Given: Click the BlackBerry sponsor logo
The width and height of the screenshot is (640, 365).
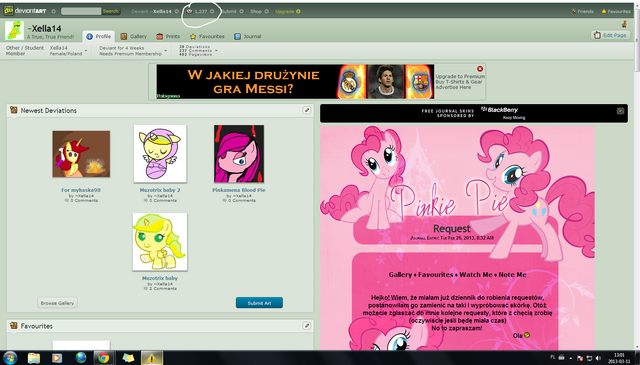Looking at the screenshot, I should coord(500,110).
